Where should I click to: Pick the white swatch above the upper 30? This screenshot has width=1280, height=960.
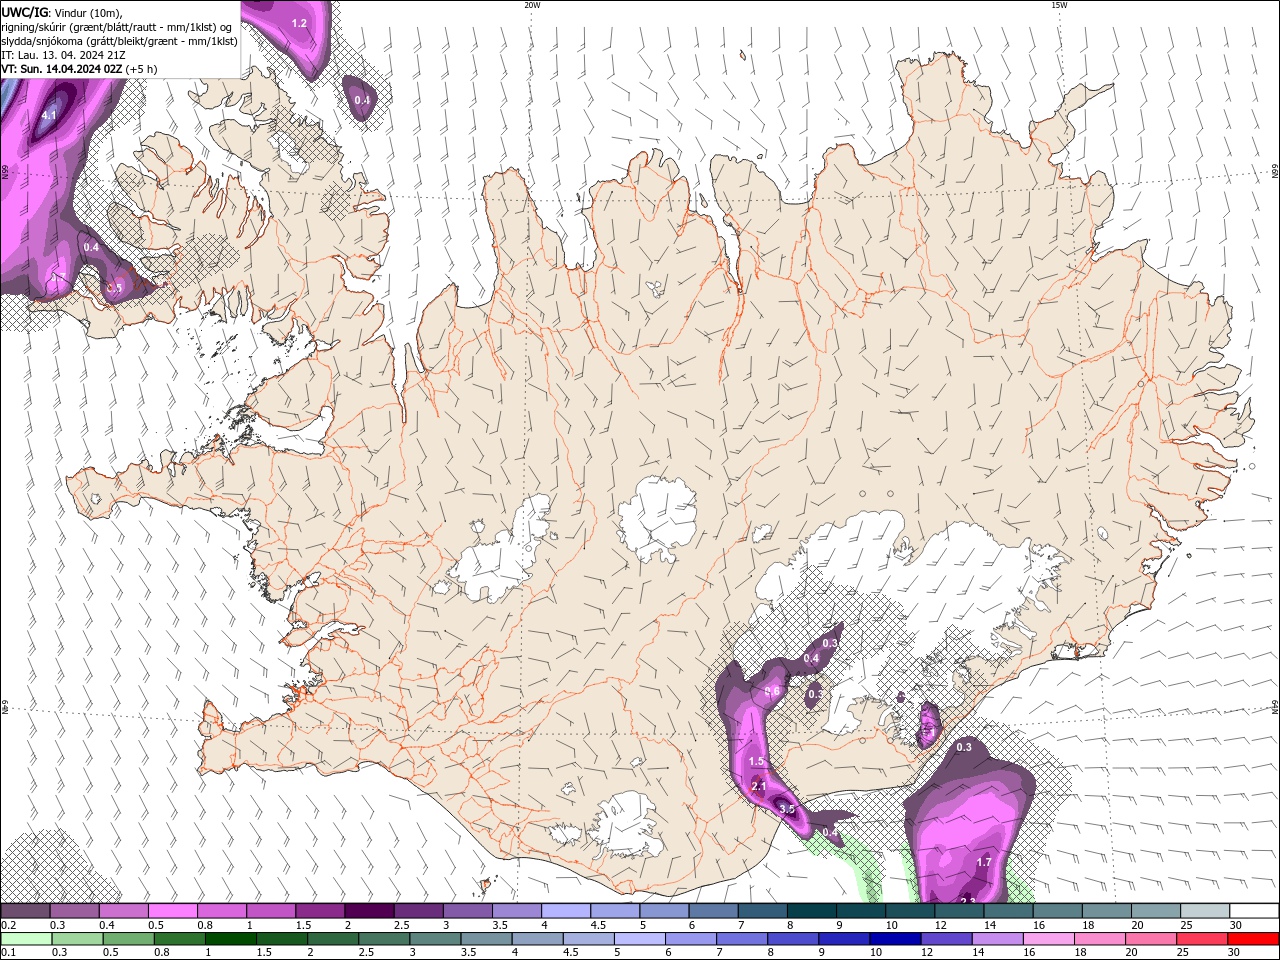(1254, 911)
